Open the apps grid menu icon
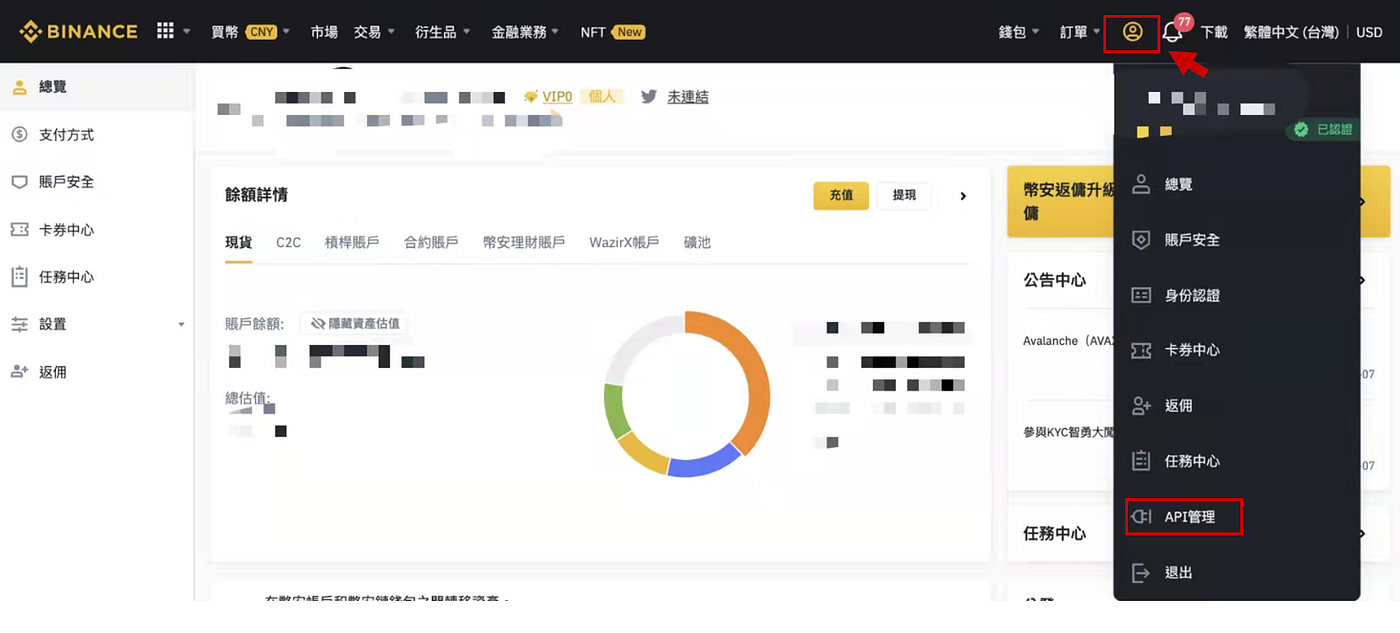This screenshot has width=1400, height=633. pyautogui.click(x=166, y=31)
